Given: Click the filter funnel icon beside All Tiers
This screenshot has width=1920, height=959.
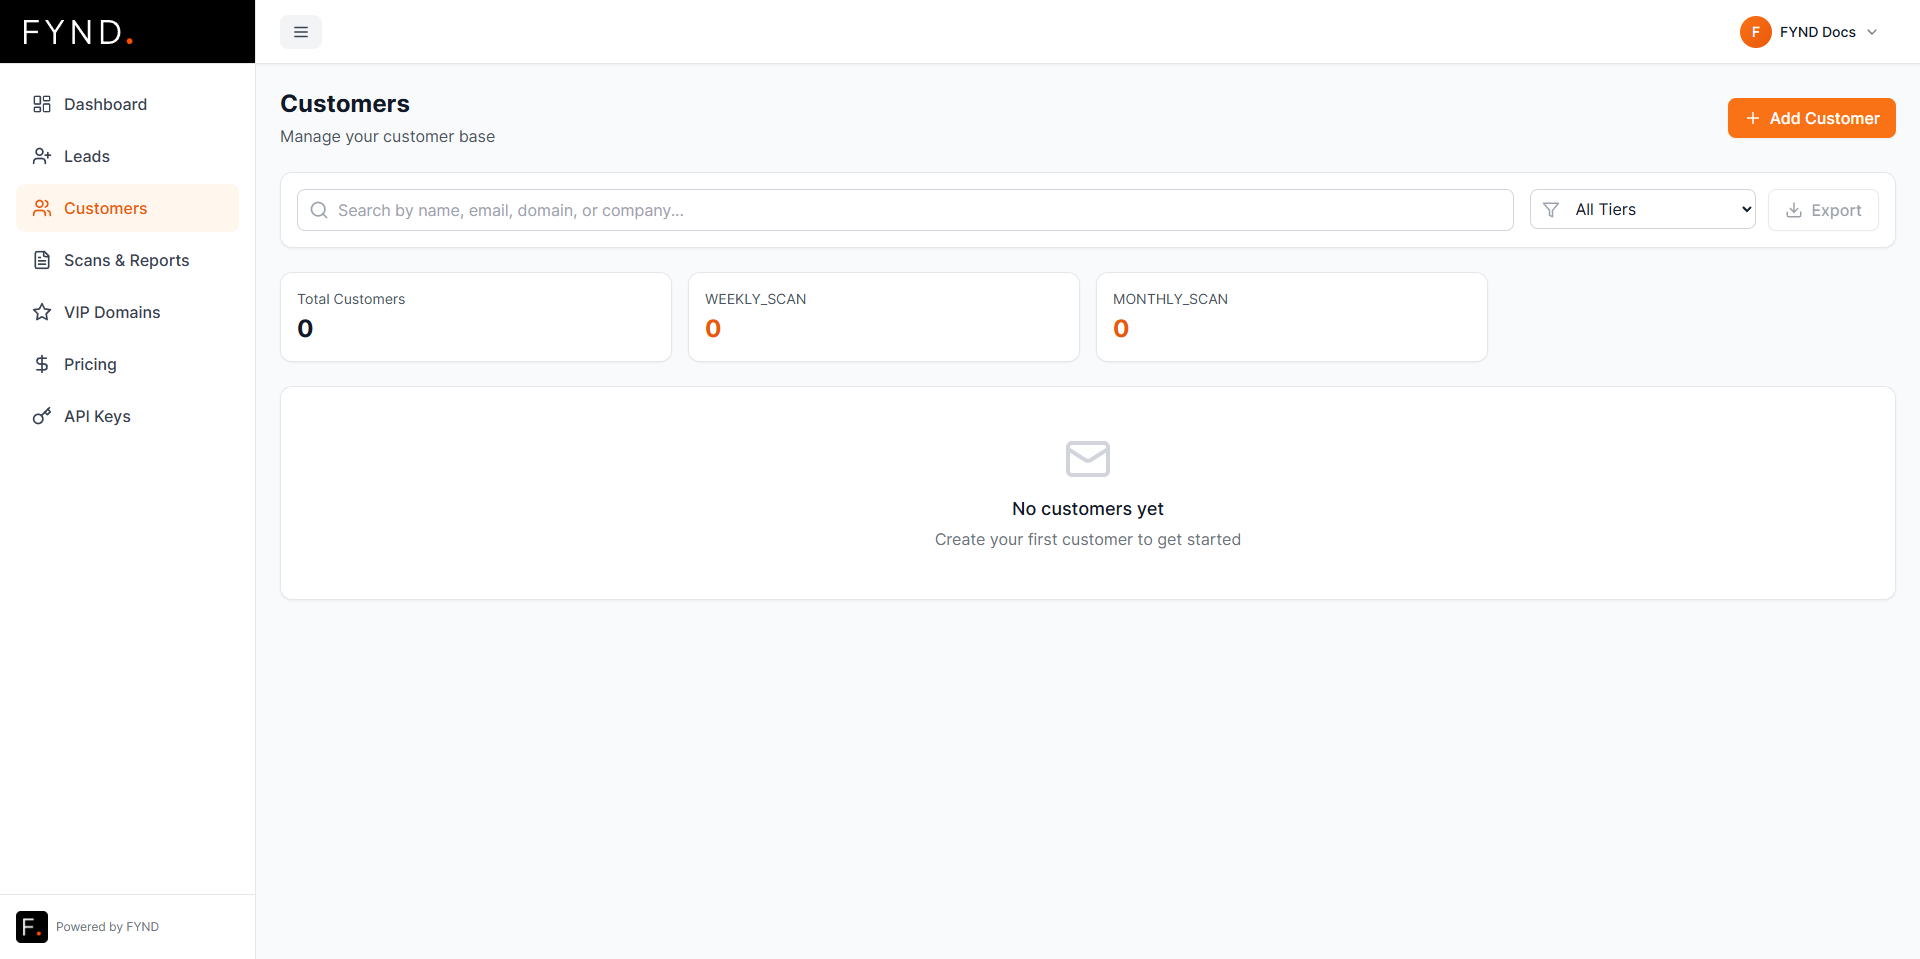Looking at the screenshot, I should [x=1551, y=209].
